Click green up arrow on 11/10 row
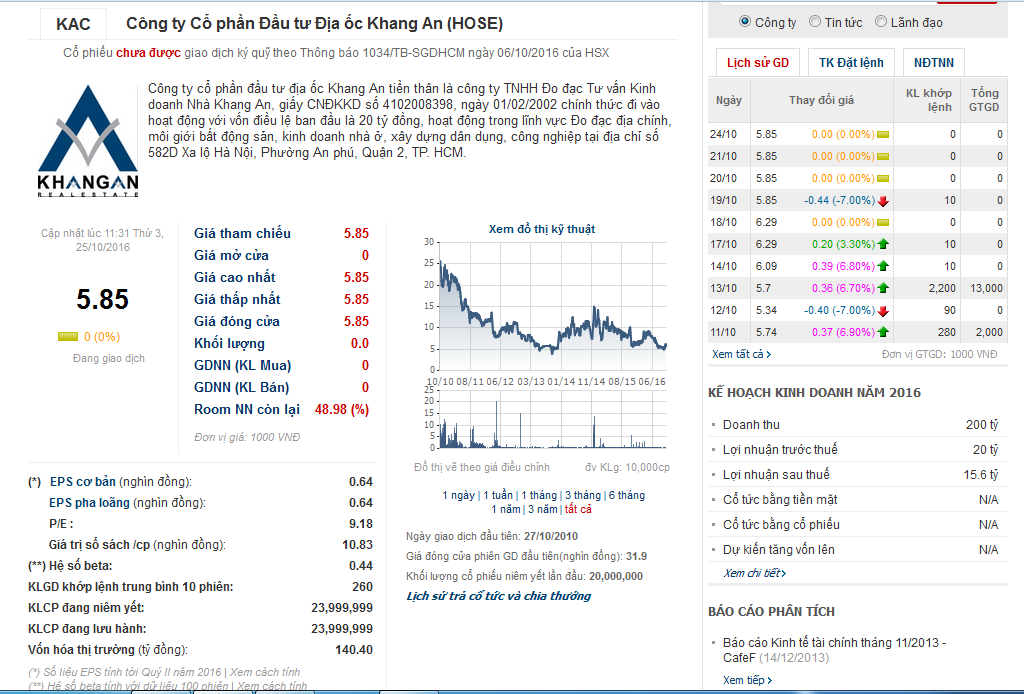The image size is (1024, 694). [883, 332]
